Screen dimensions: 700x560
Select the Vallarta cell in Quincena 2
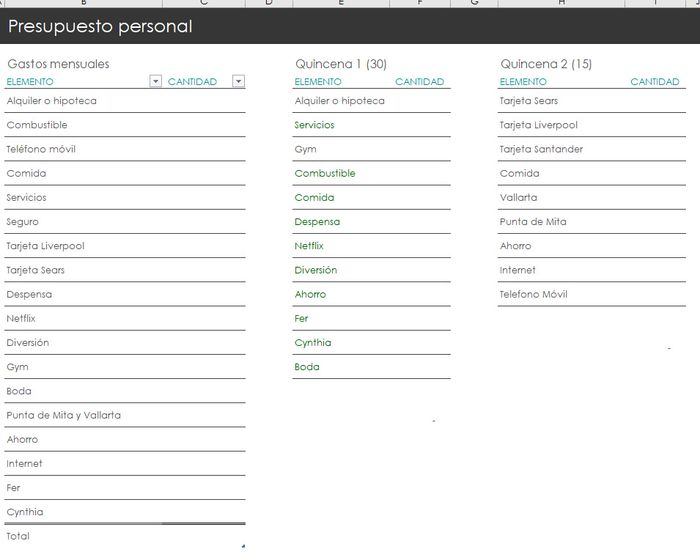[x=518, y=198]
